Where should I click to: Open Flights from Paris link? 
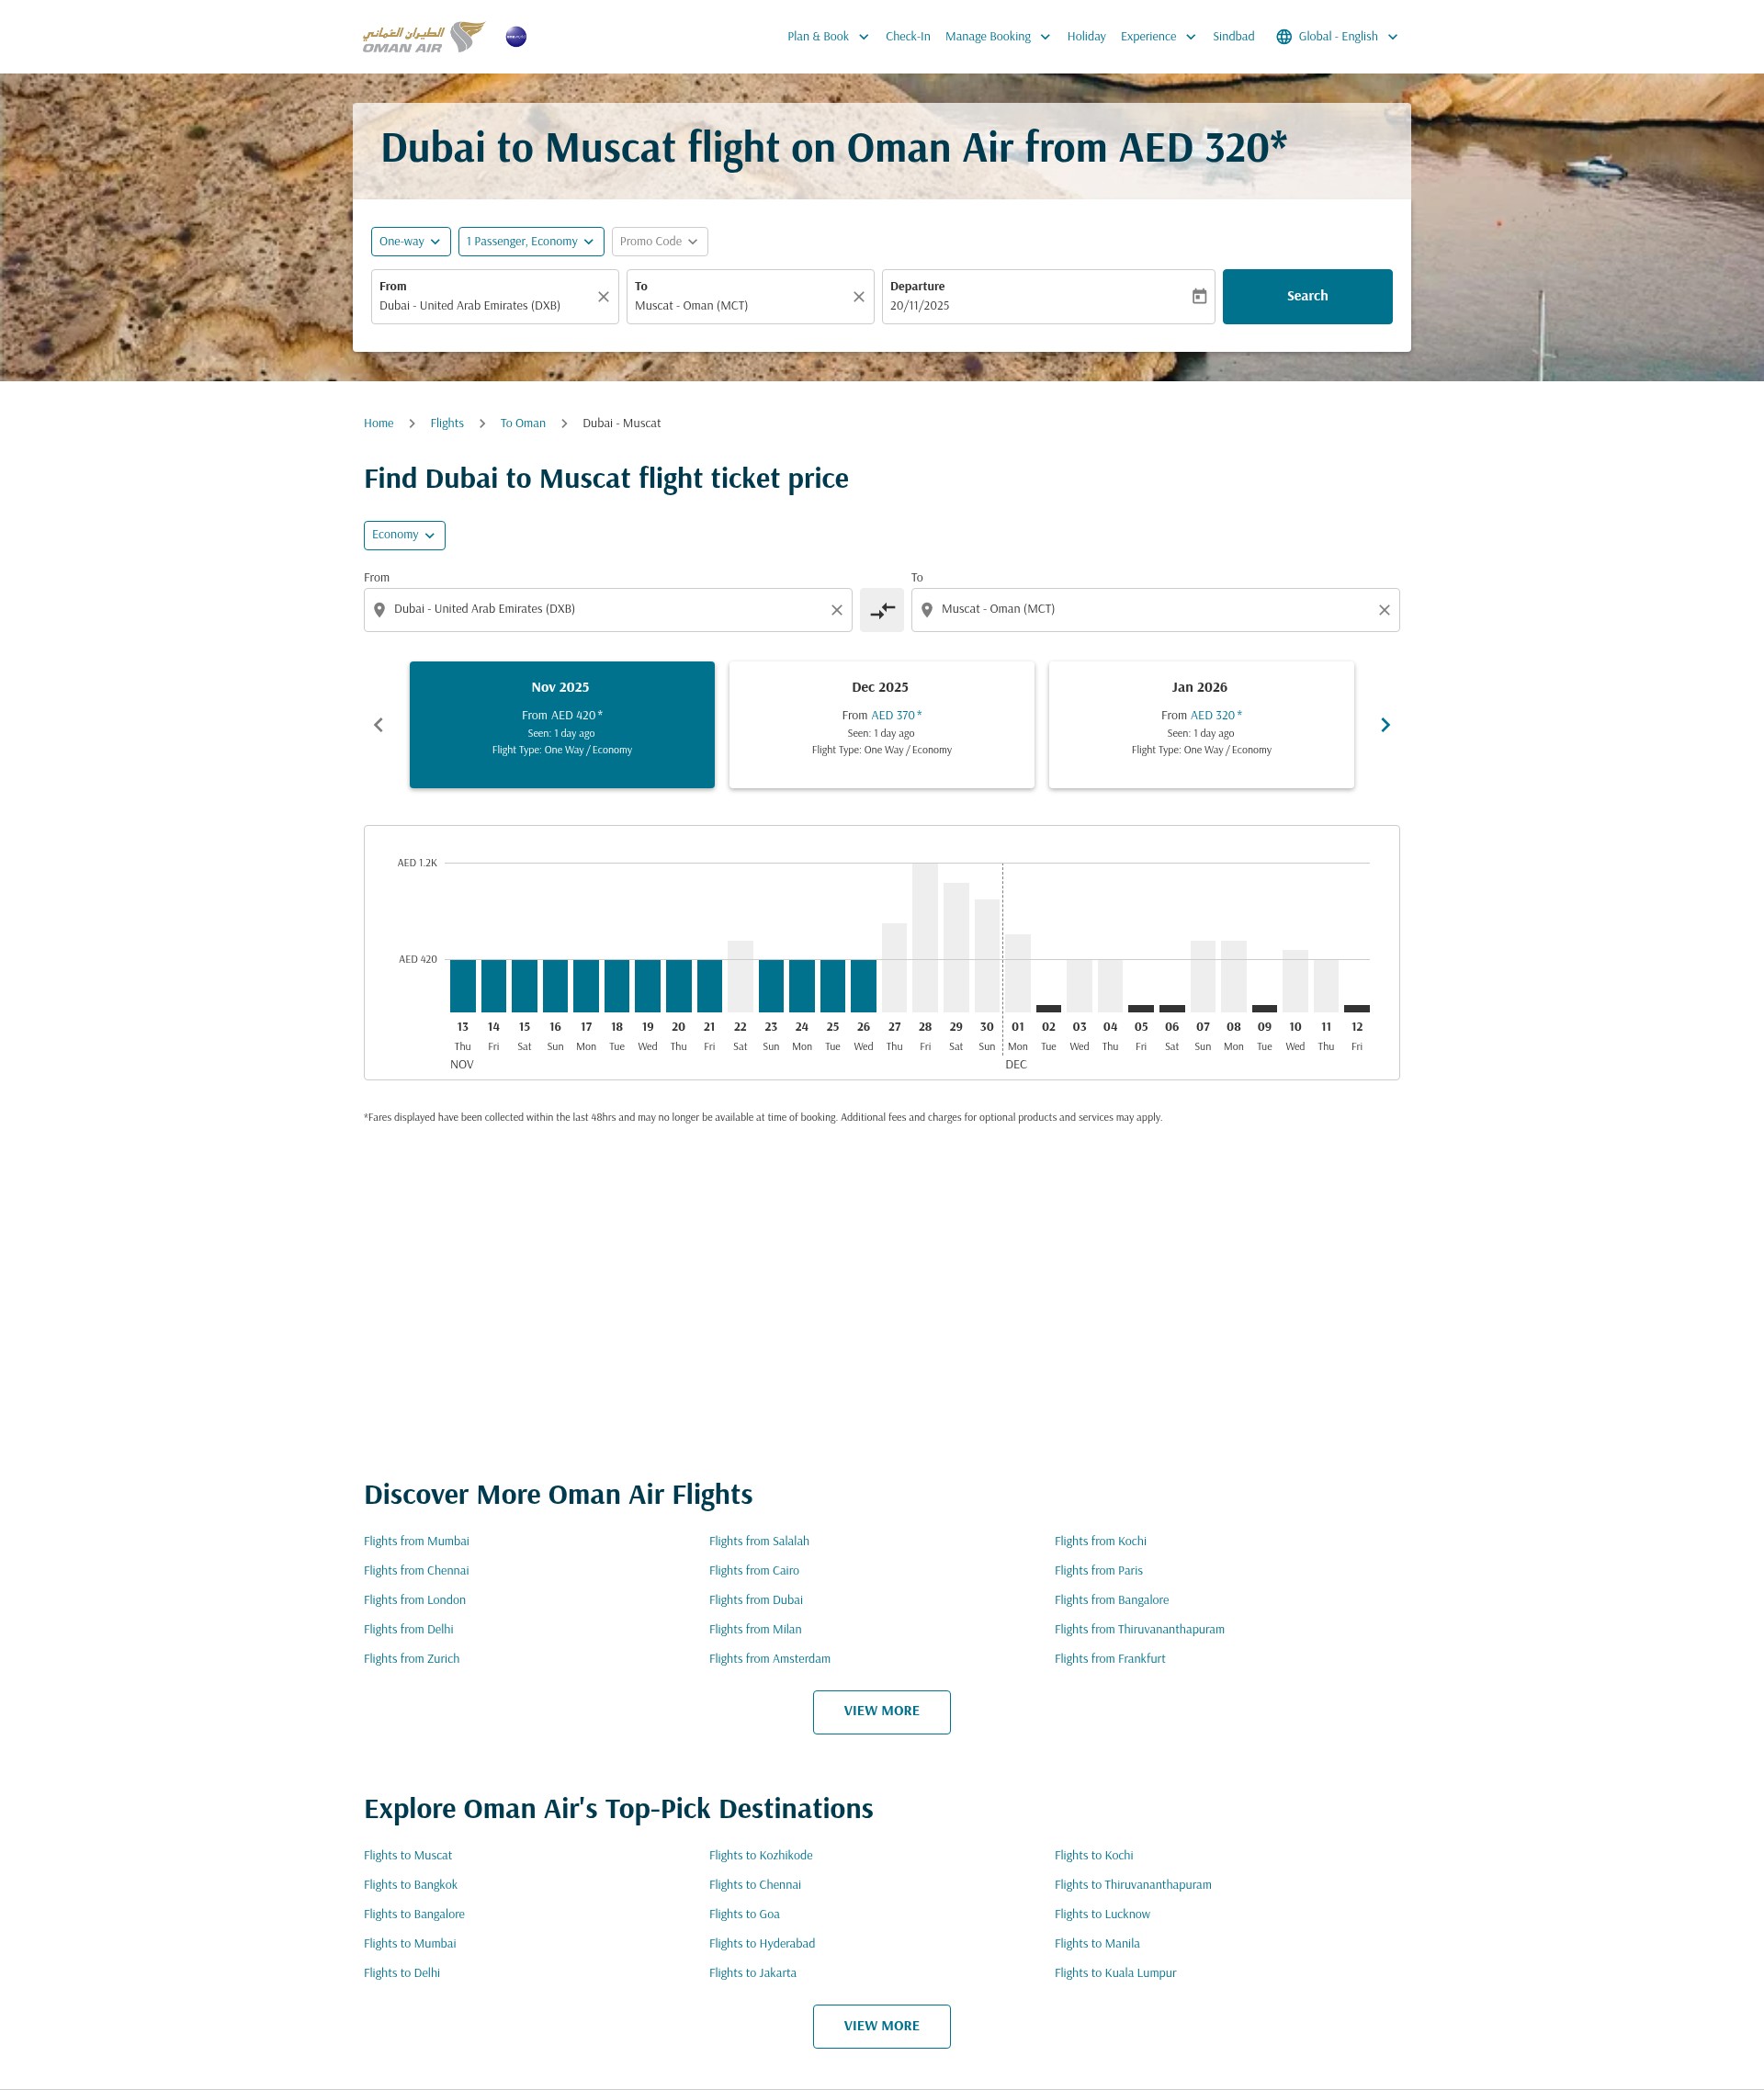click(1098, 1572)
